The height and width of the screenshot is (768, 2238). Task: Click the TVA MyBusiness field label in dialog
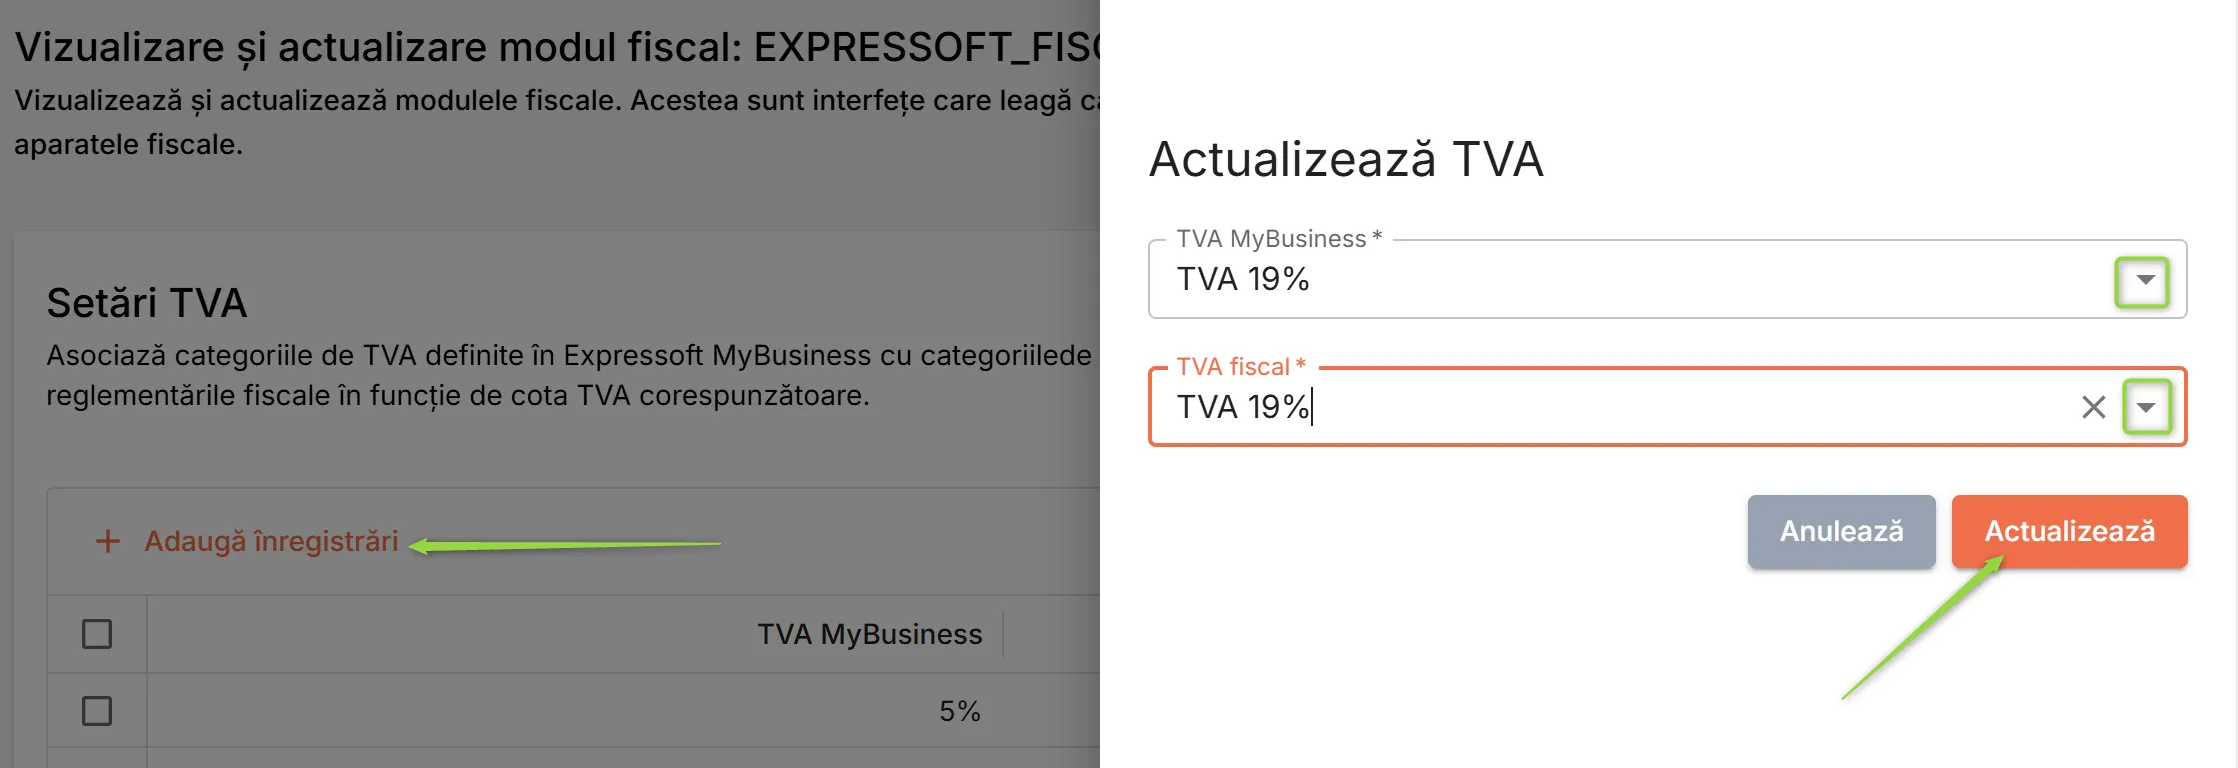(x=1278, y=239)
